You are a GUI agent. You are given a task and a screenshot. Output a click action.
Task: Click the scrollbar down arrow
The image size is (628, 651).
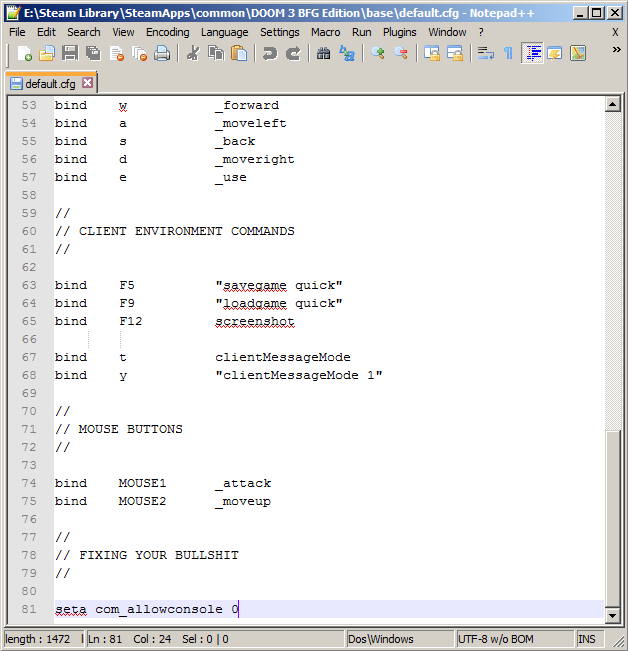pyautogui.click(x=613, y=616)
